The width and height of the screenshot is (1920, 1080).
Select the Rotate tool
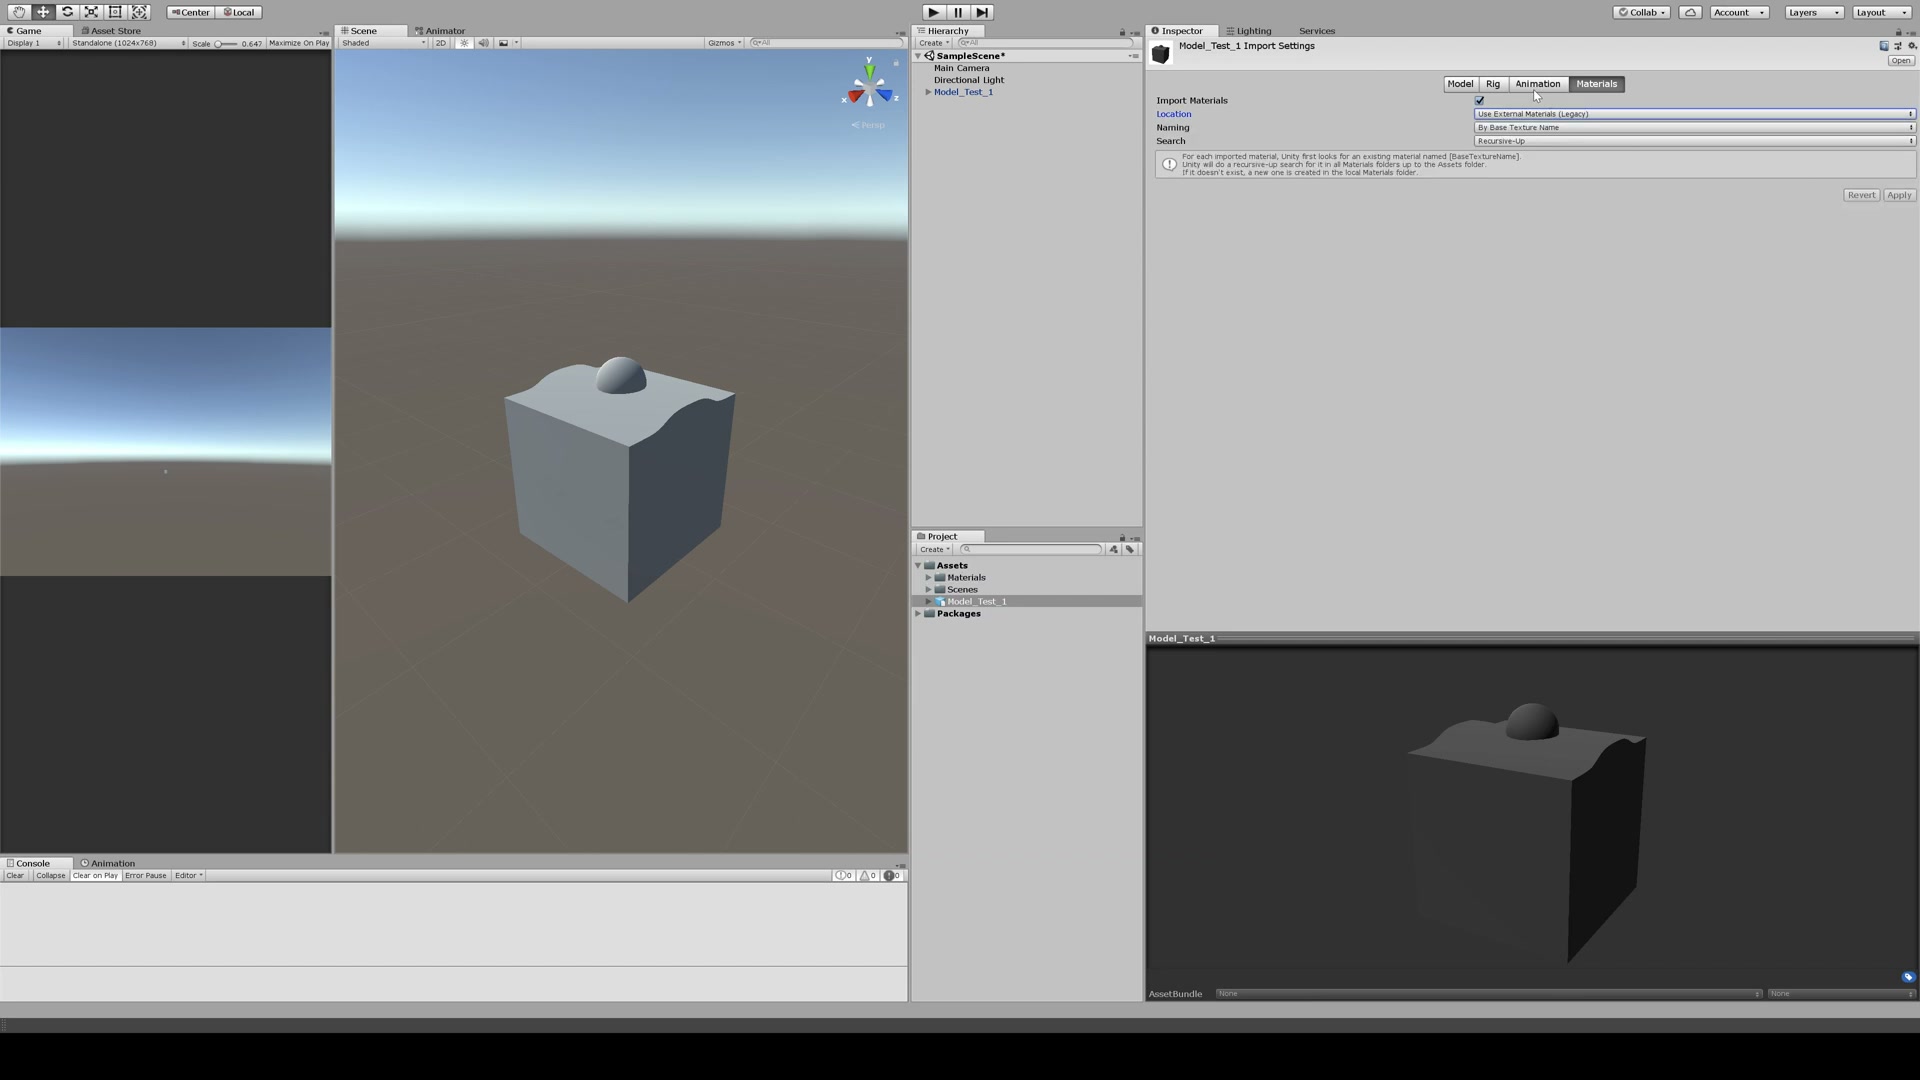click(67, 12)
